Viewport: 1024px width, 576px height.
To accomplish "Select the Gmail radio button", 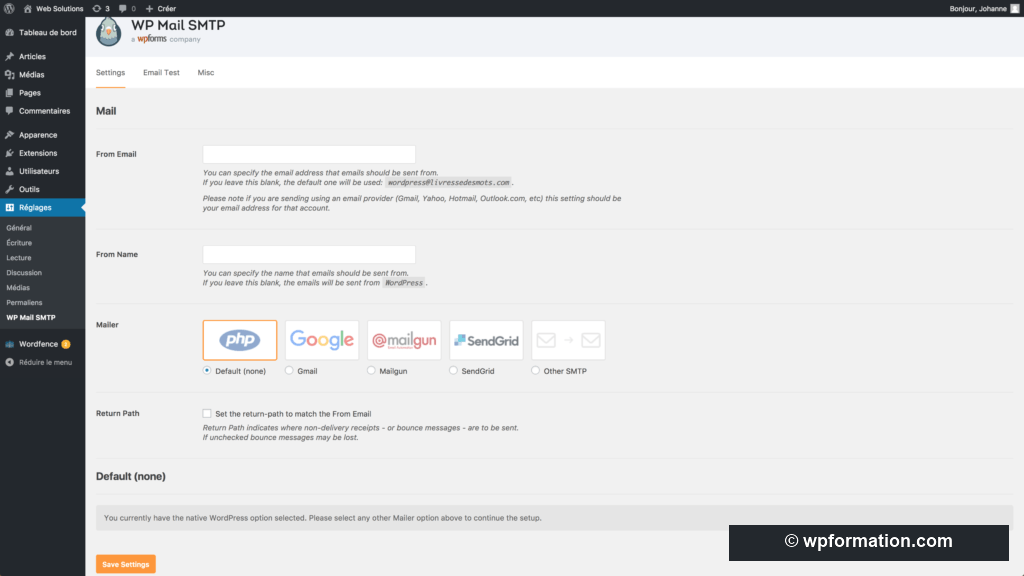I will tap(289, 370).
